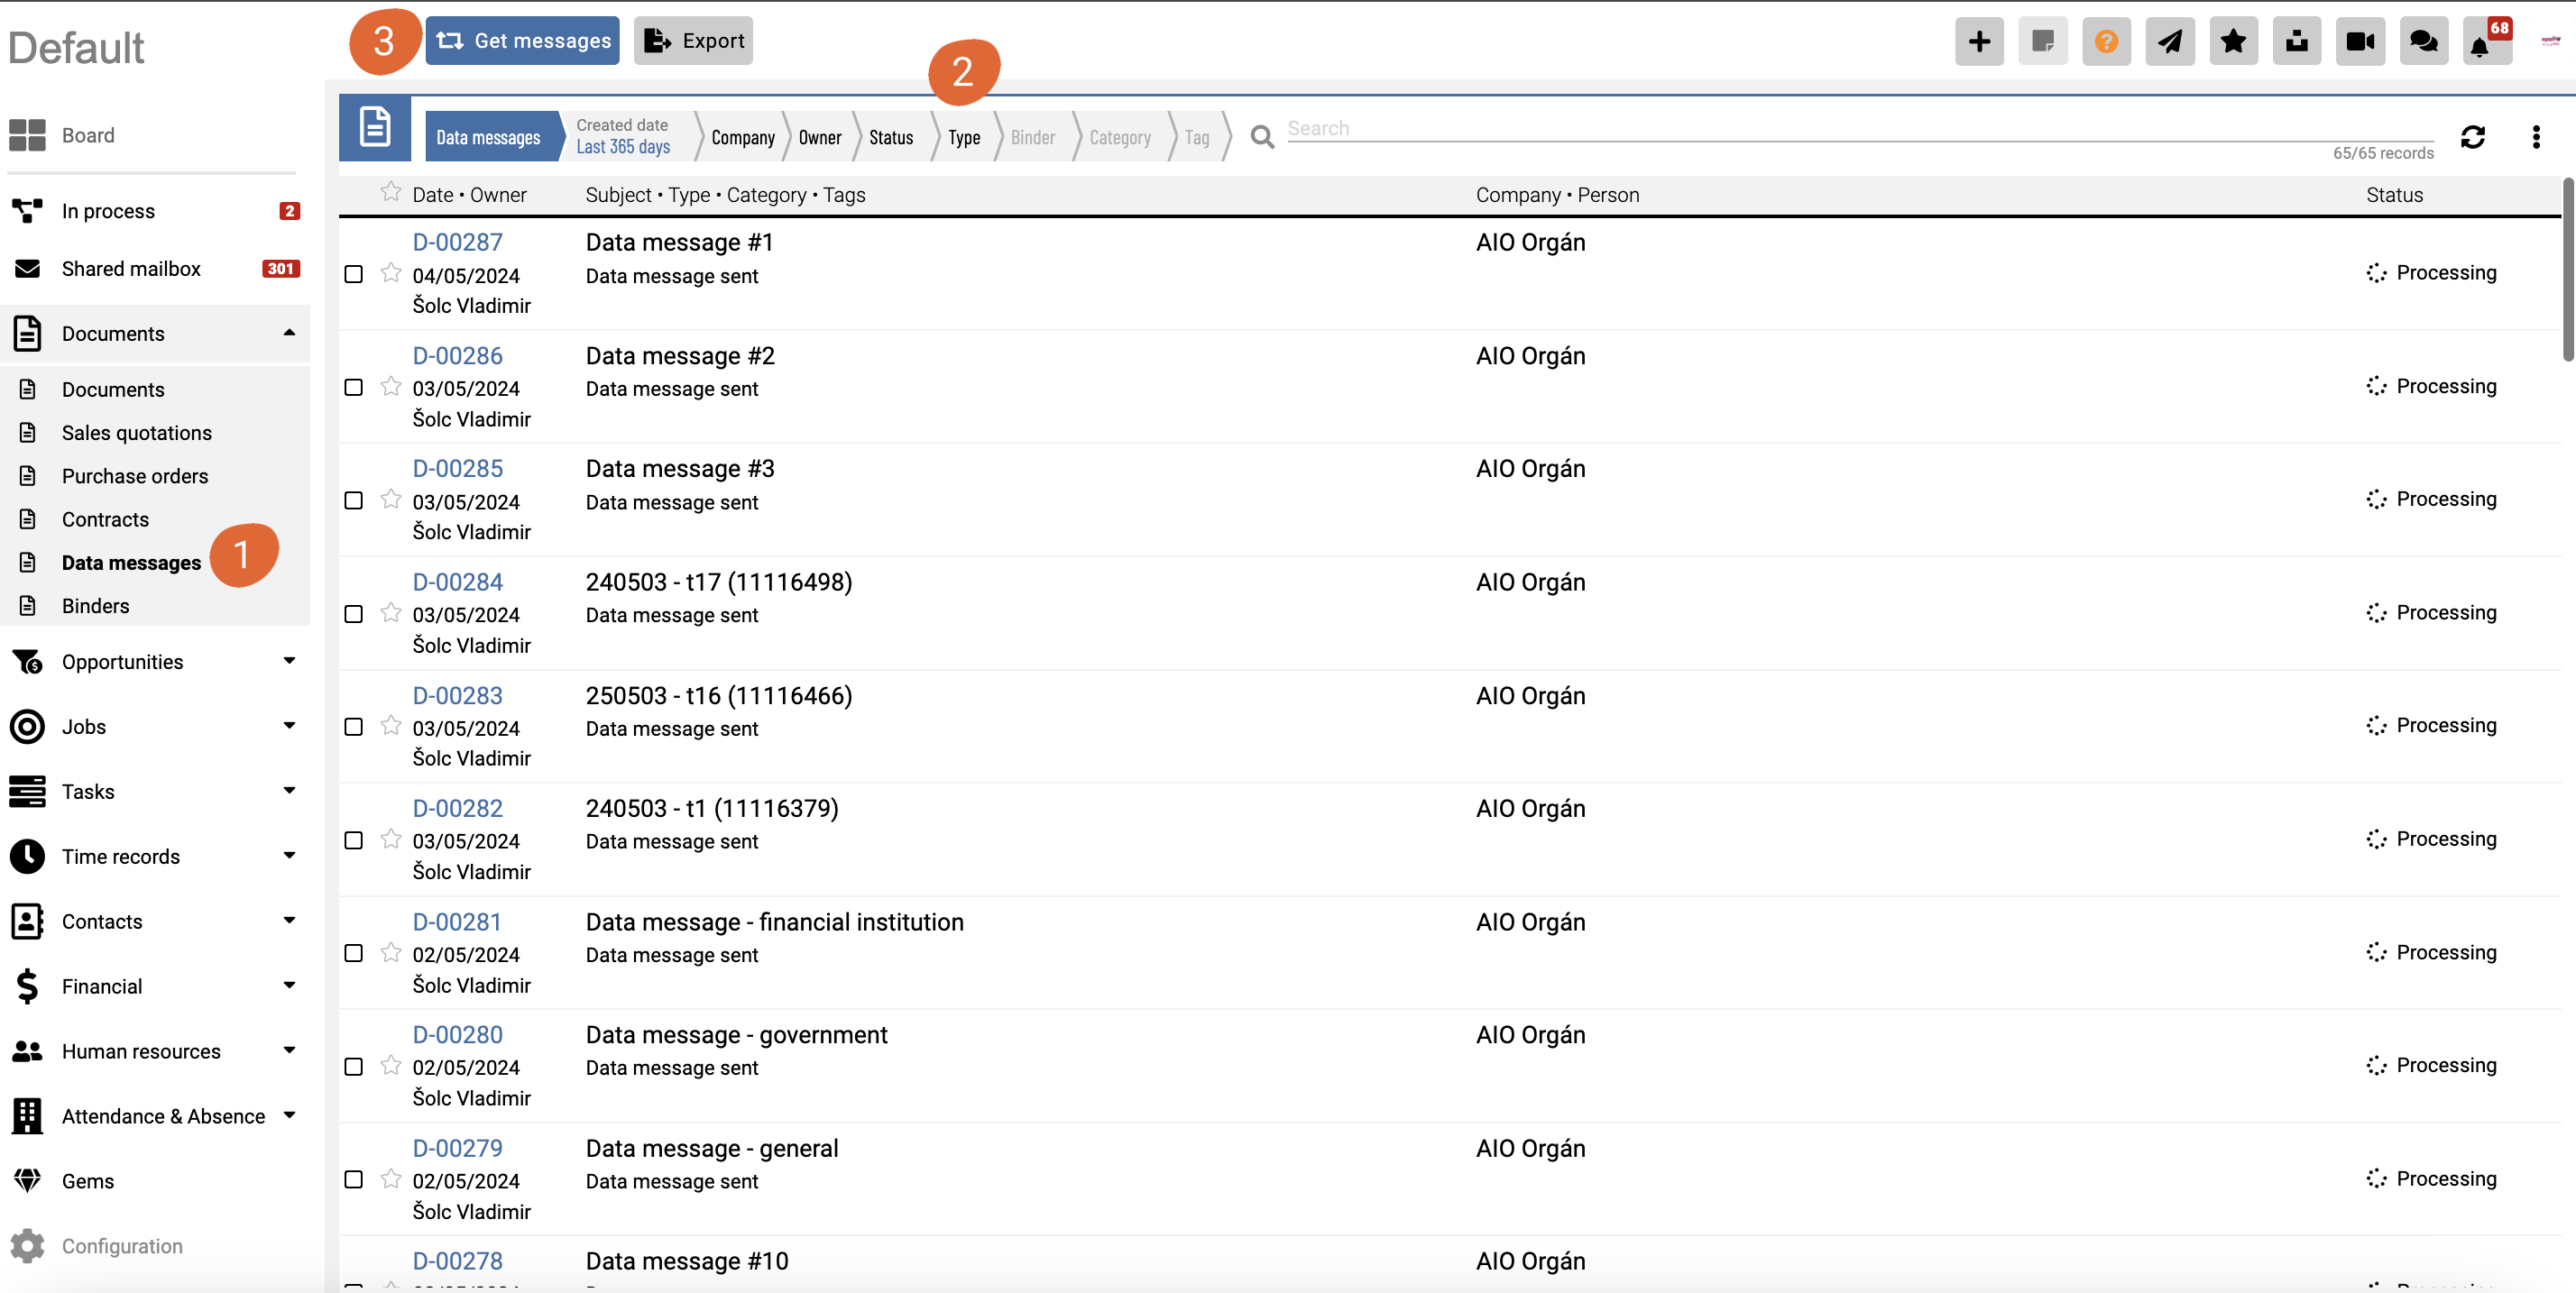Open the Category filter
Image resolution: width=2576 pixels, height=1293 pixels.
(x=1120, y=137)
